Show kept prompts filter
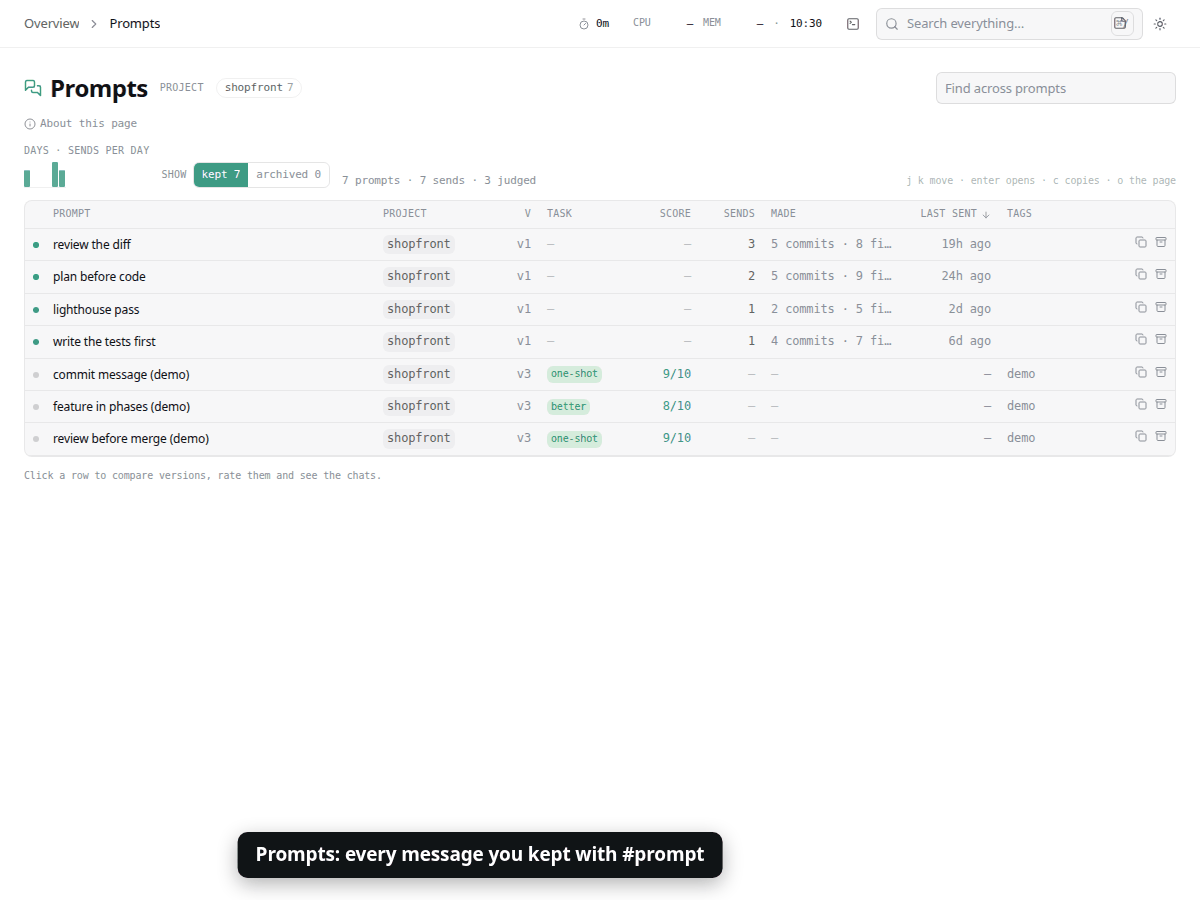1200x900 pixels. [x=221, y=174]
